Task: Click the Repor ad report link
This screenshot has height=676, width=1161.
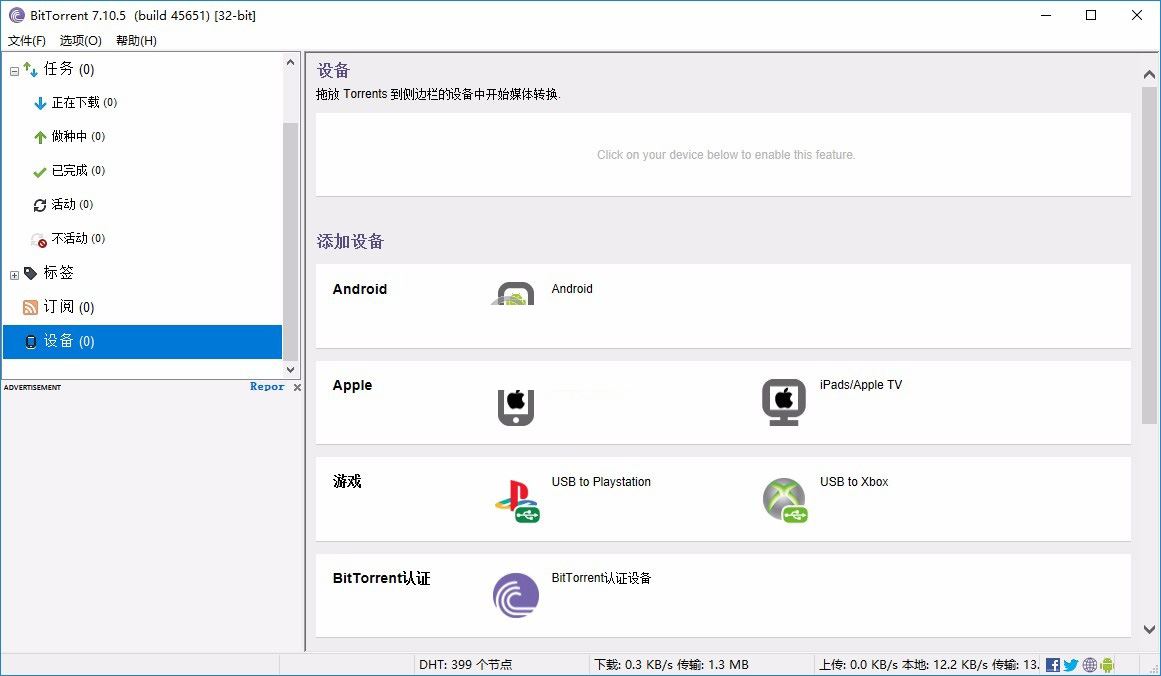Action: click(x=267, y=386)
